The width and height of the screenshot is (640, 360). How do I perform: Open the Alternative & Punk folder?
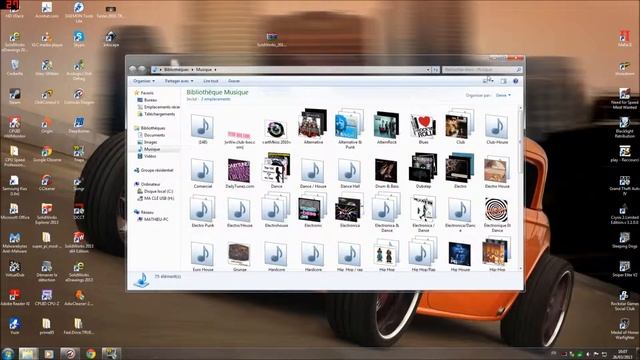(350, 128)
